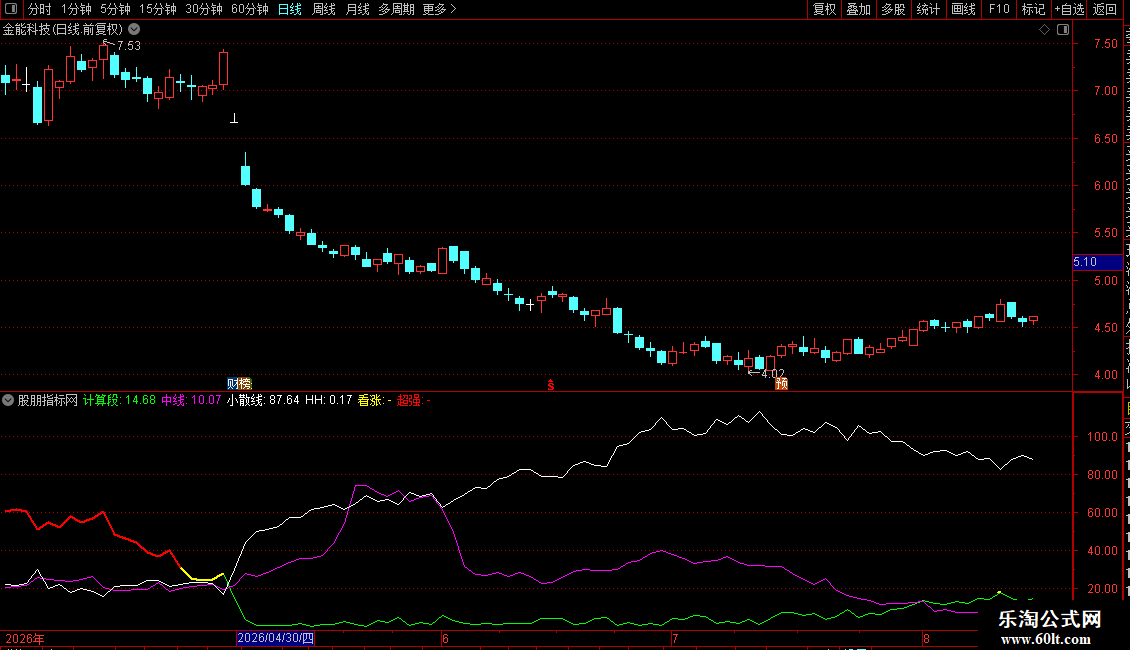
Task: Open dropdown beside 股朋指标网 indicator name
Action: (x=8, y=400)
